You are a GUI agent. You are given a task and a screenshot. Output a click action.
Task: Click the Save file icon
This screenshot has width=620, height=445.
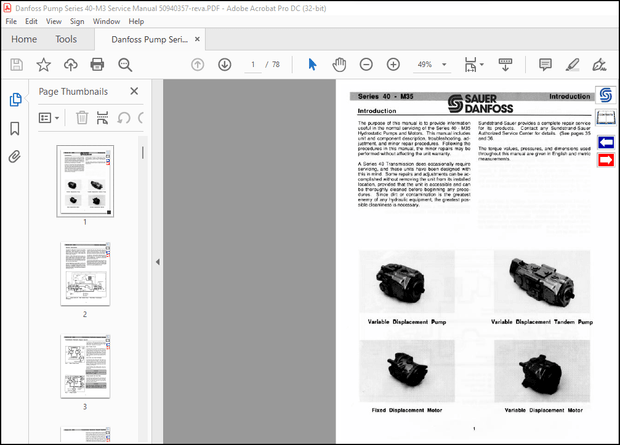(x=16, y=64)
